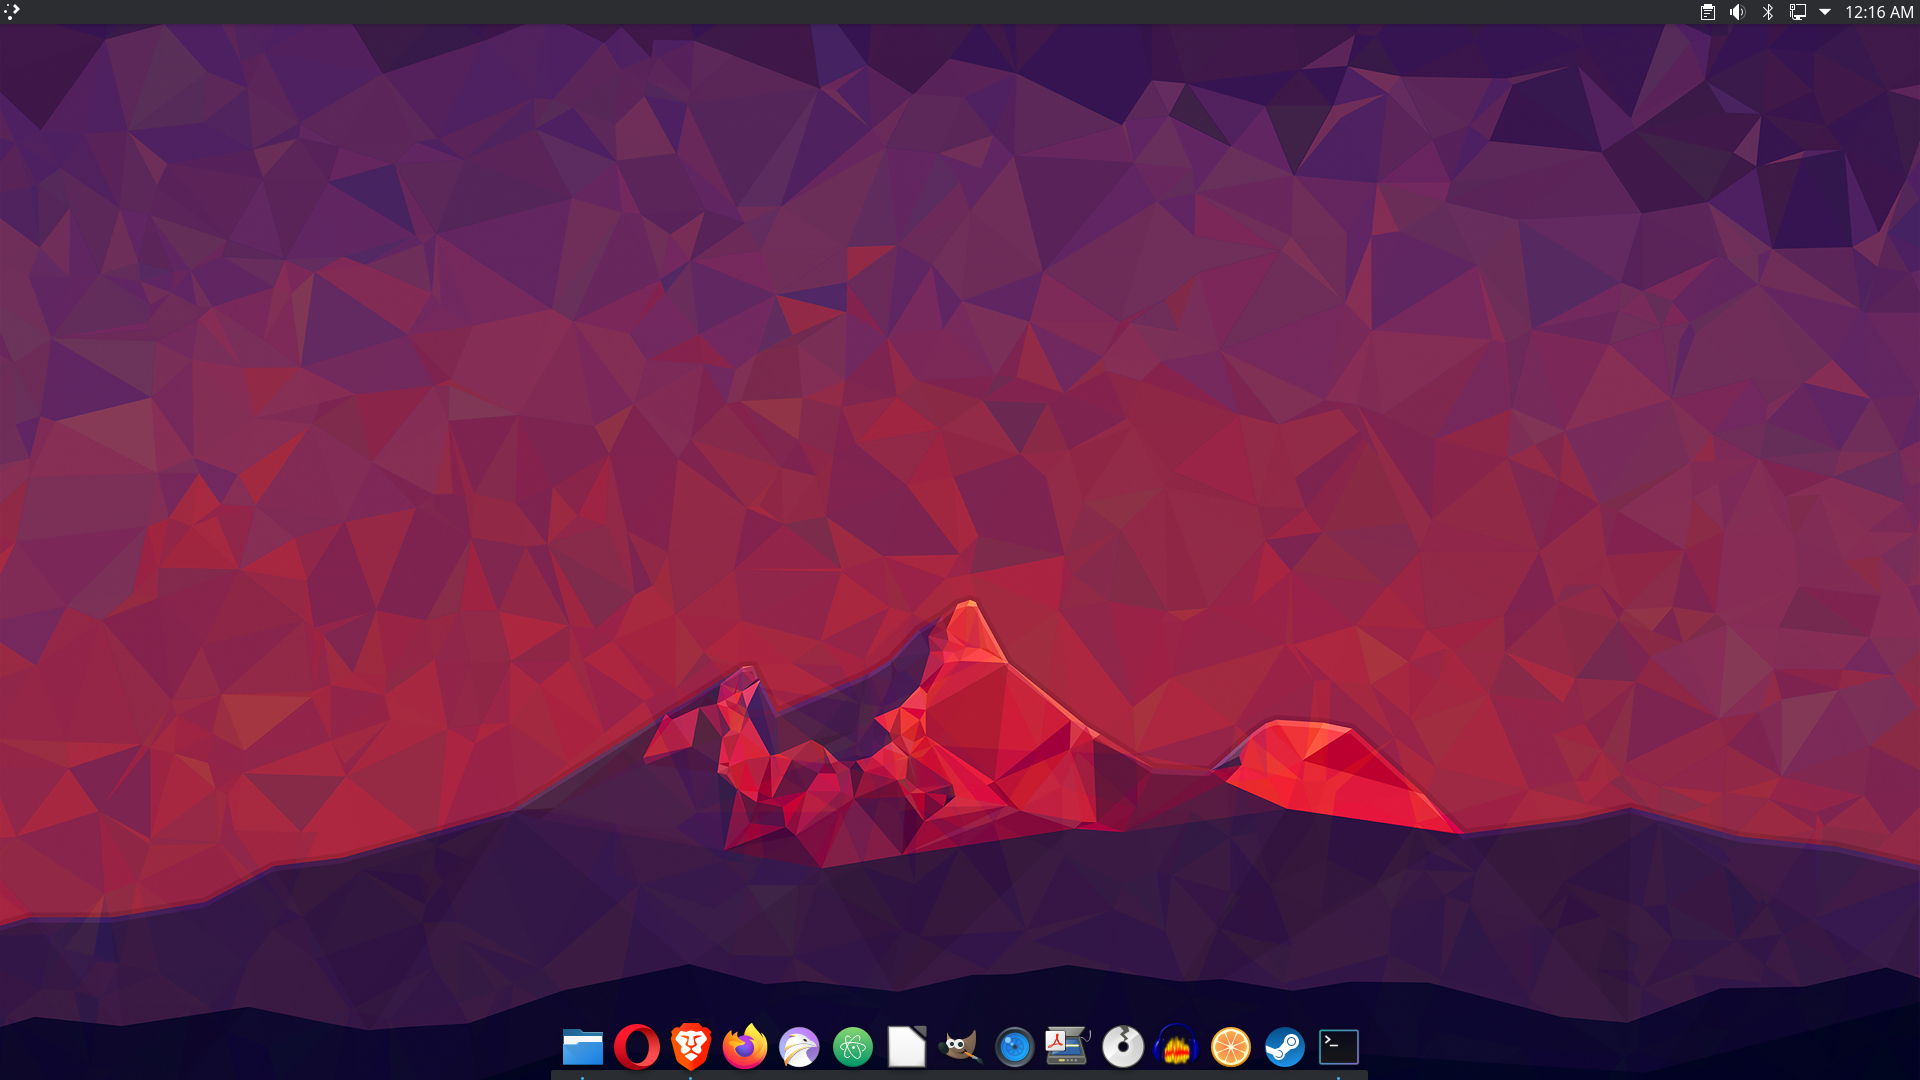
Task: Open the LibreOffice document icon in the dock
Action: (x=907, y=1047)
